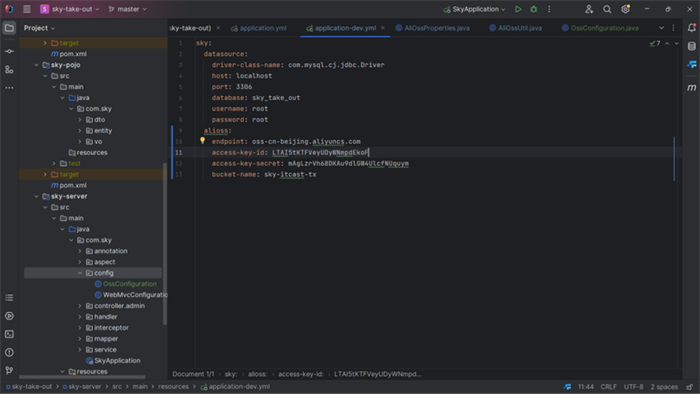Open the Maven tool window
This screenshot has height=394, width=700.
692,87
